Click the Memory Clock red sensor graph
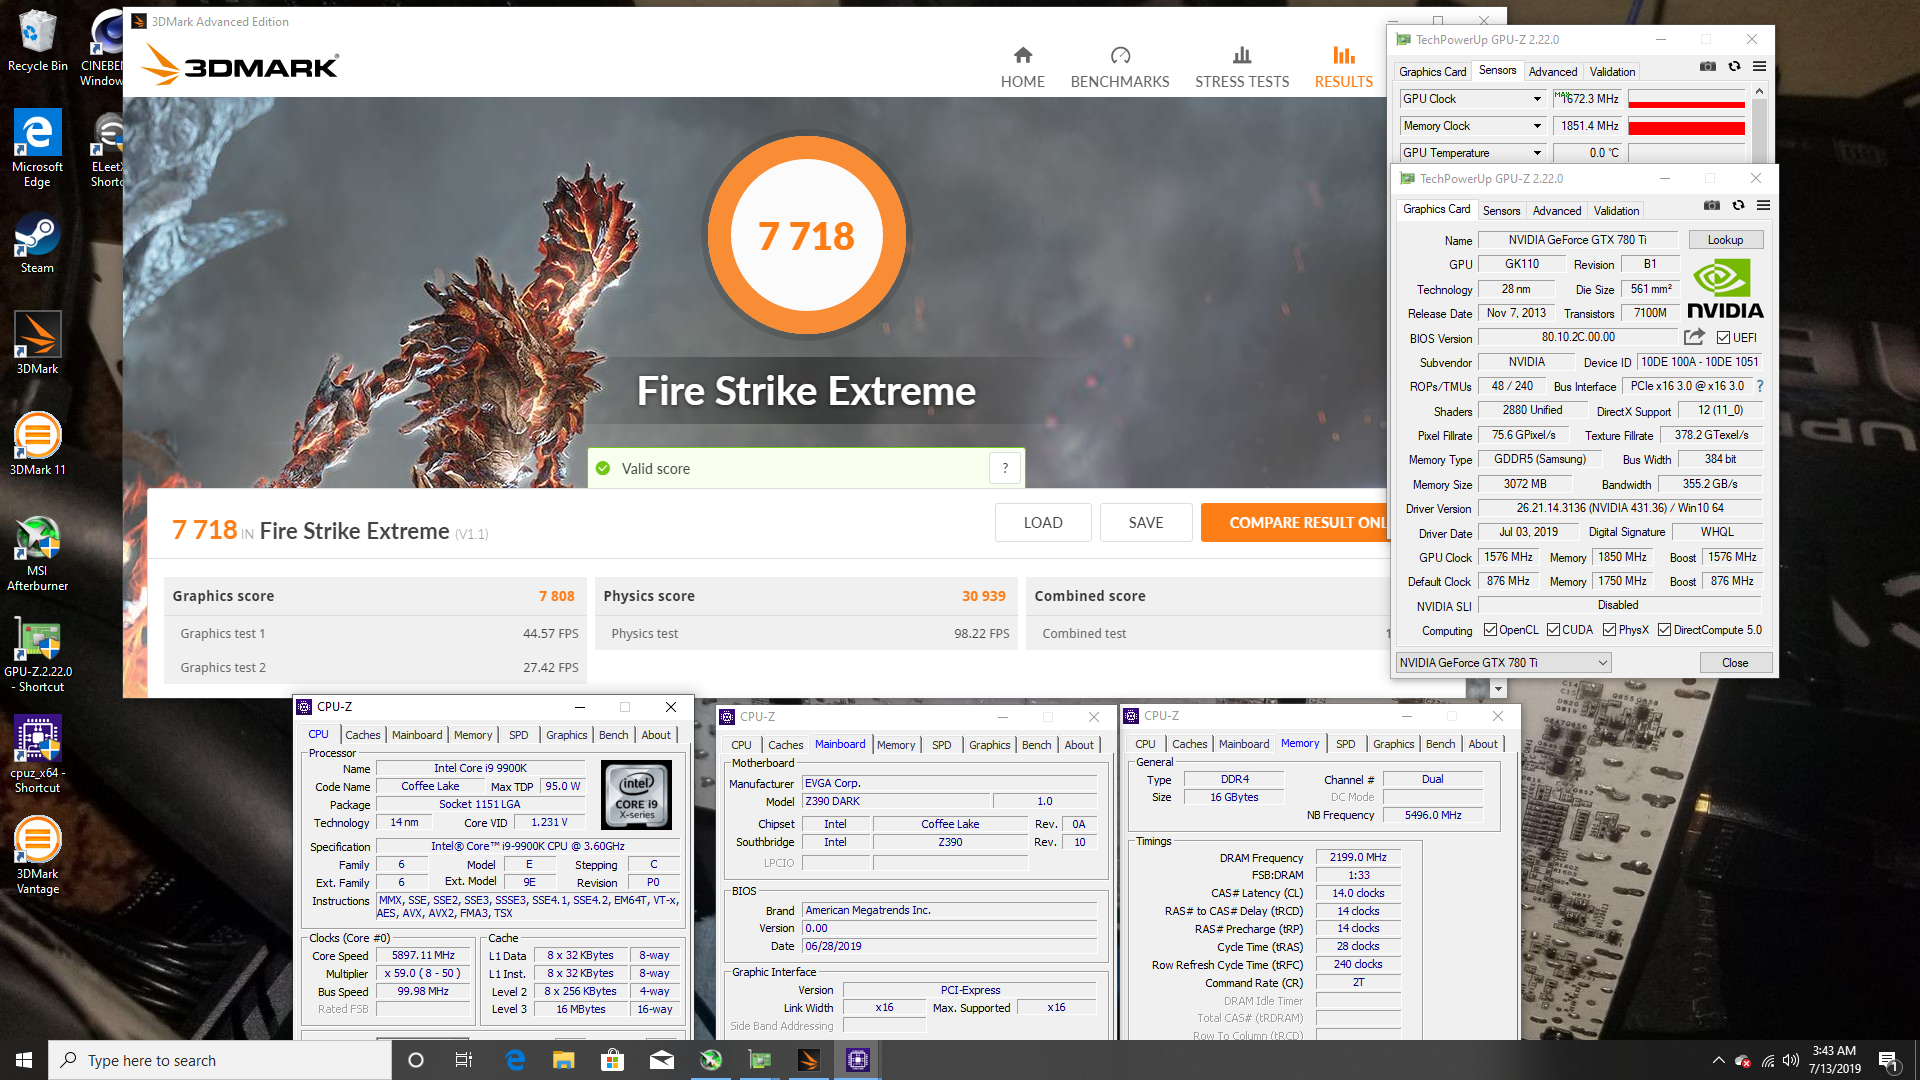Viewport: 1920px width, 1080px height. click(1686, 126)
